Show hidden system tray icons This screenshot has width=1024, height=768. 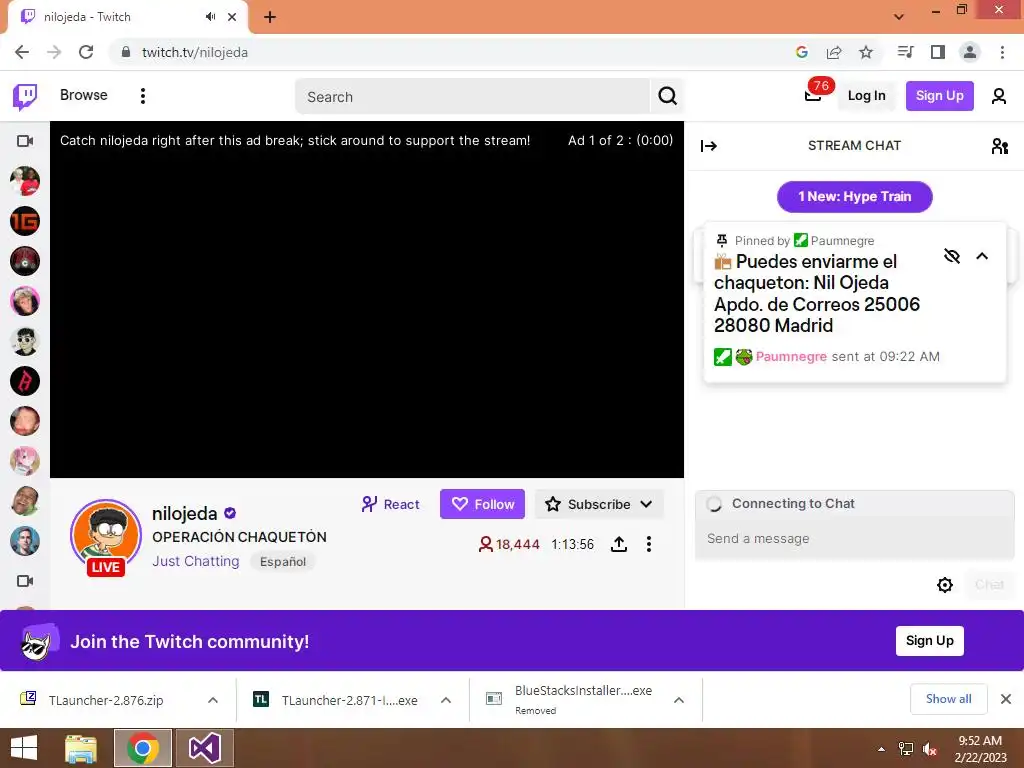pos(882,749)
